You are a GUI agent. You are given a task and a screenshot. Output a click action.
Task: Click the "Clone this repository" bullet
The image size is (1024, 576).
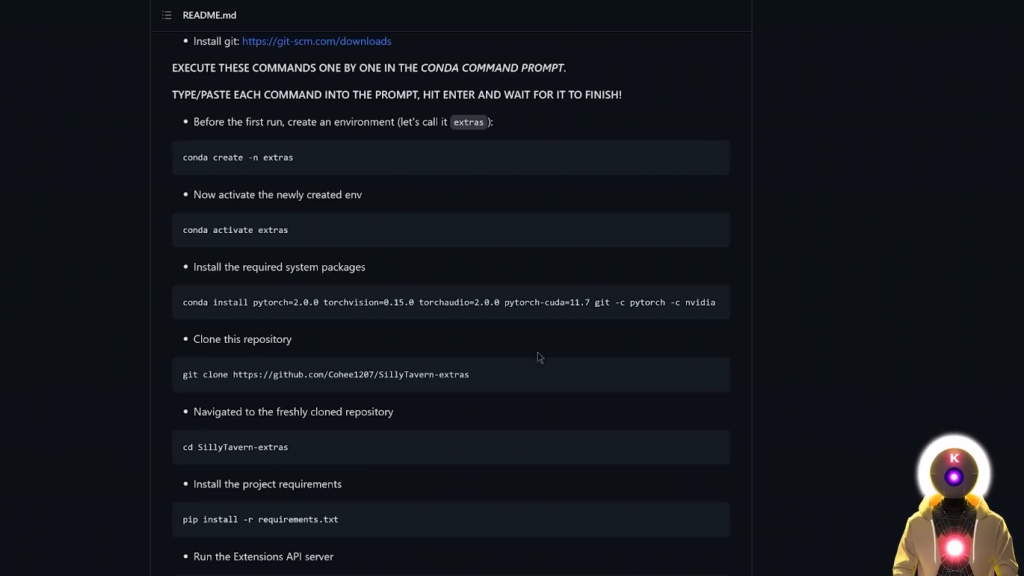click(x=242, y=339)
